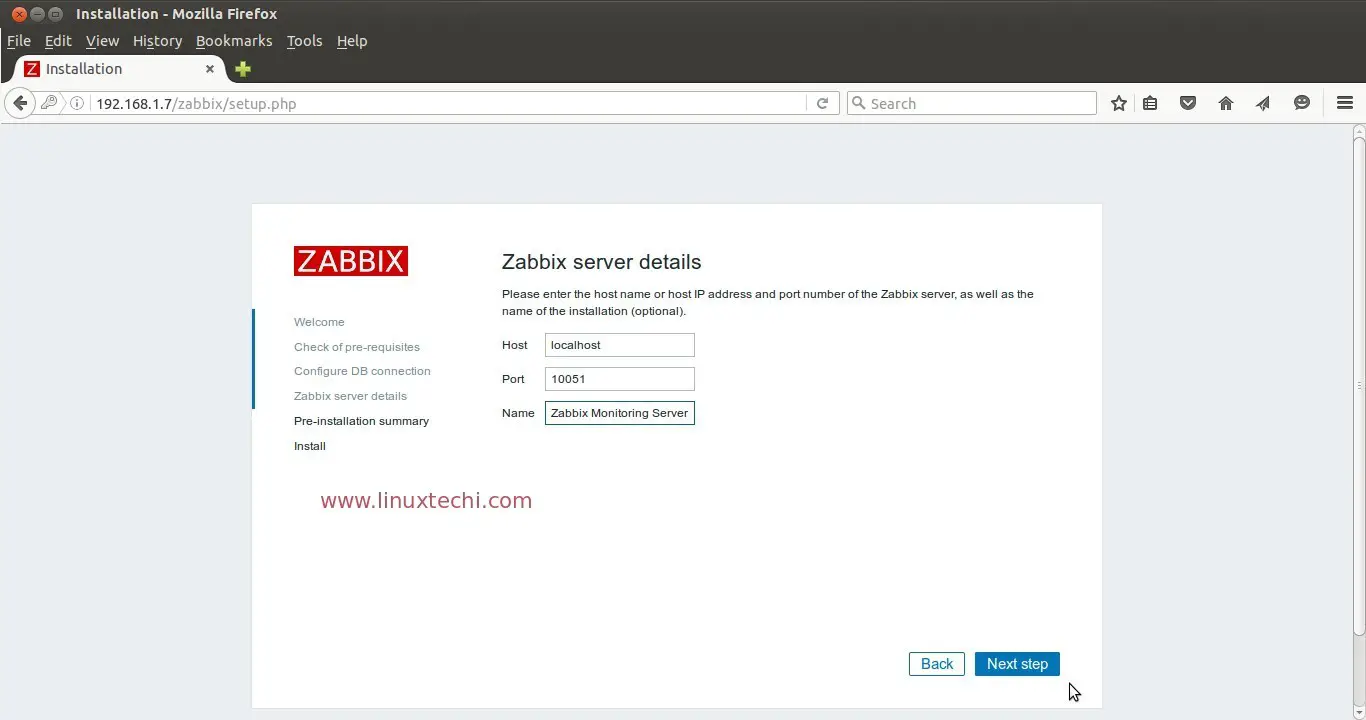Click Configure DB connection step
The width and height of the screenshot is (1366, 720).
point(362,371)
